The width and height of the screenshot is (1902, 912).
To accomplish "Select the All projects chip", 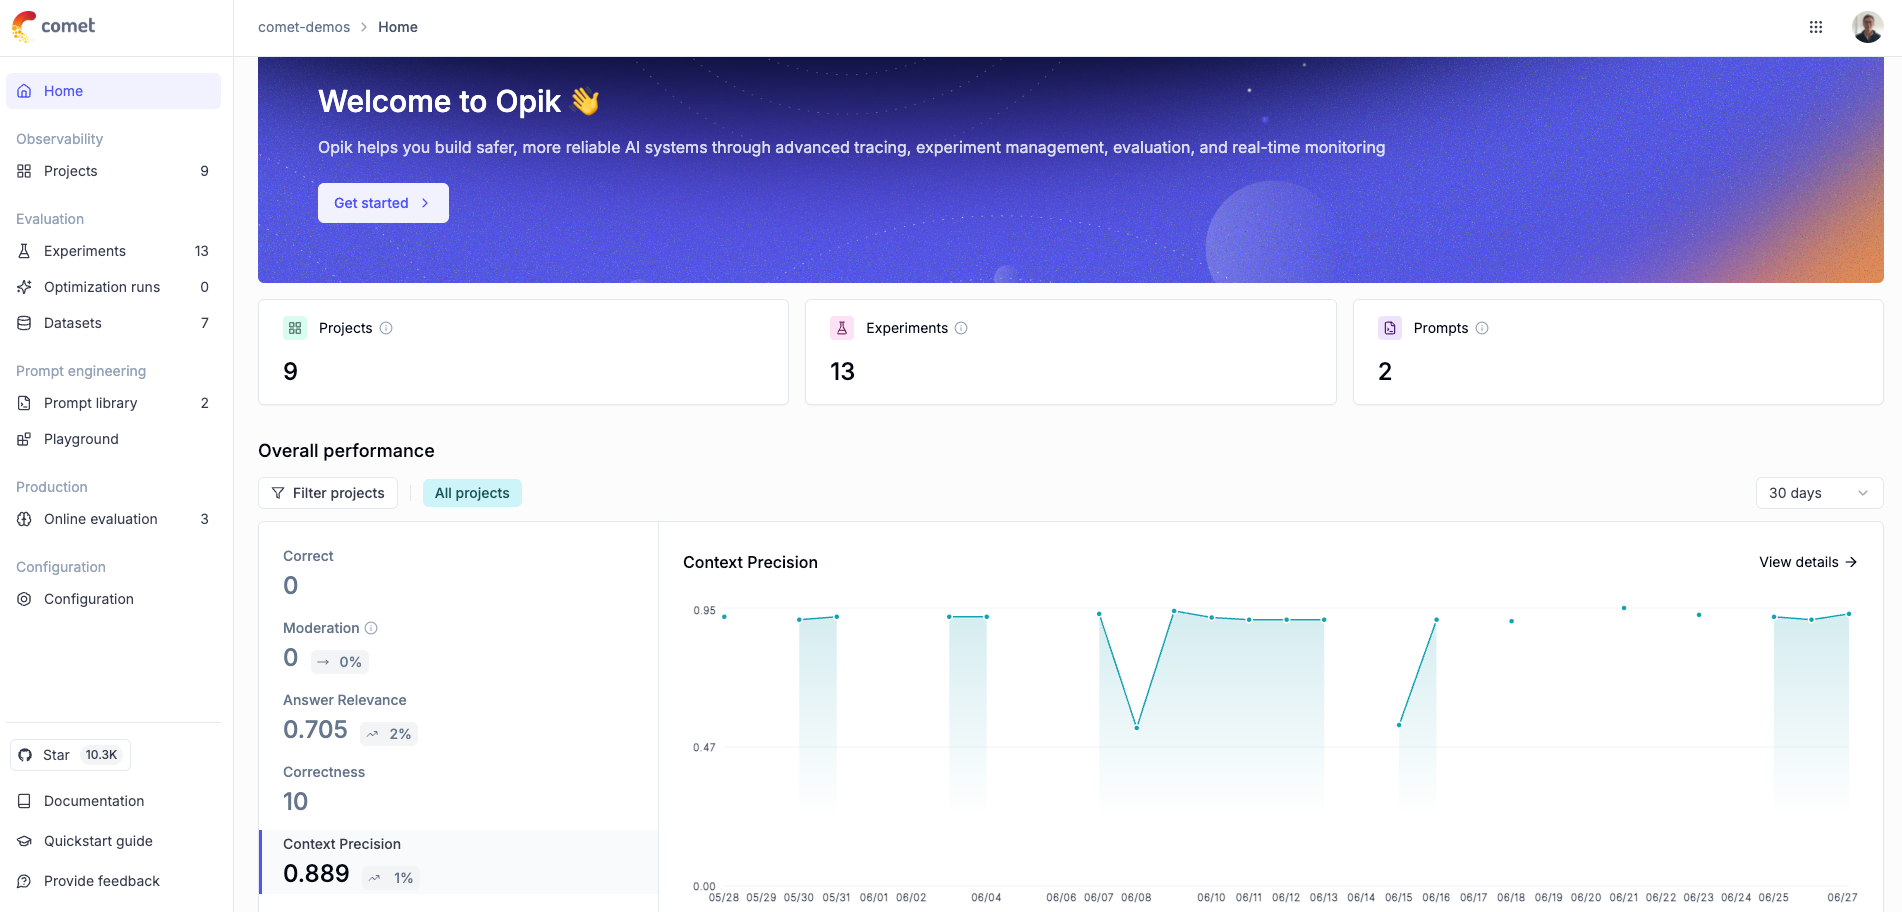I will [472, 493].
